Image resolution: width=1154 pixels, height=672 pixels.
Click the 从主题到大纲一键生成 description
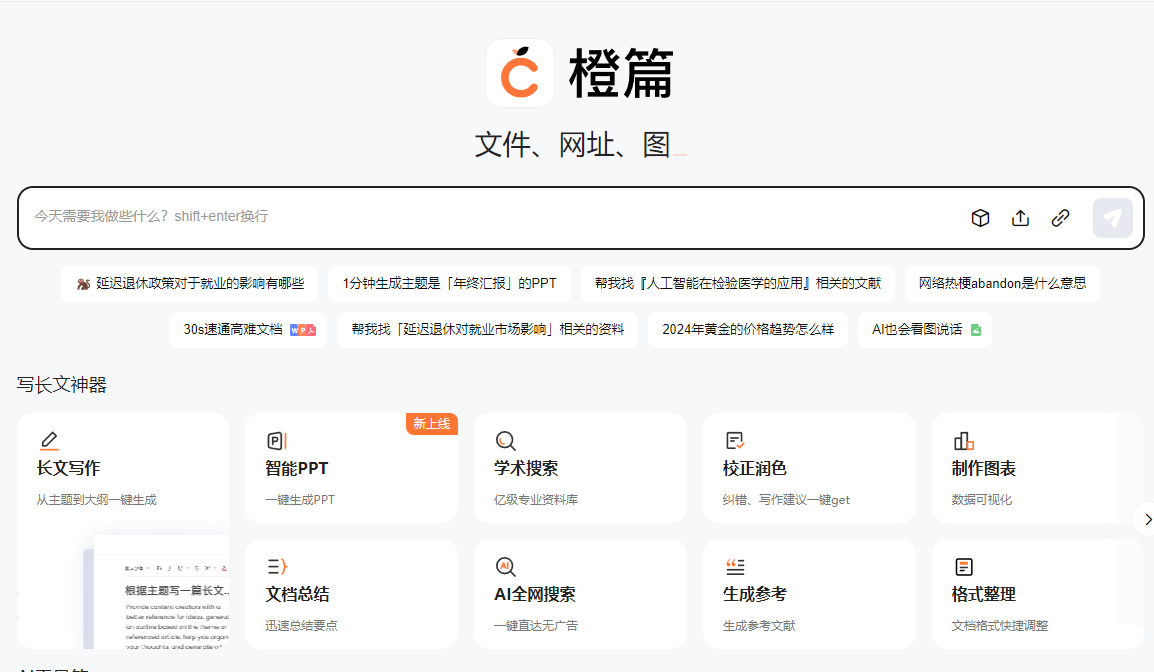coord(96,500)
